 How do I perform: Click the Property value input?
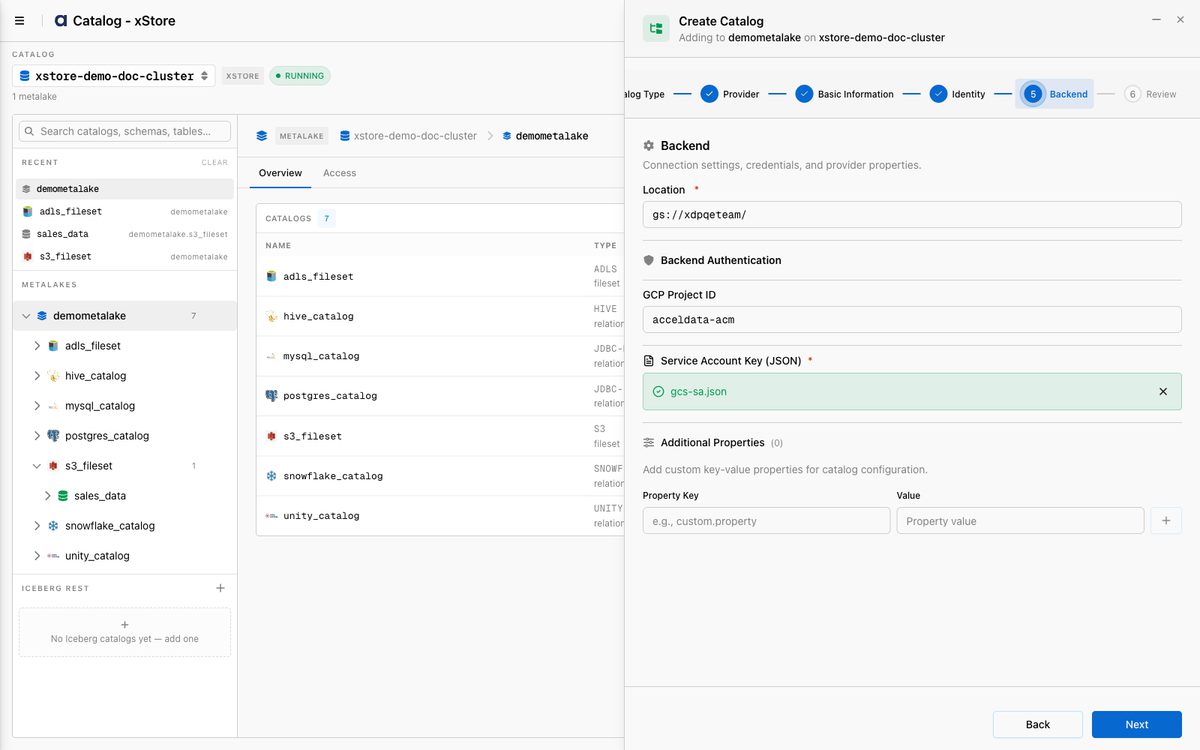click(x=1020, y=521)
